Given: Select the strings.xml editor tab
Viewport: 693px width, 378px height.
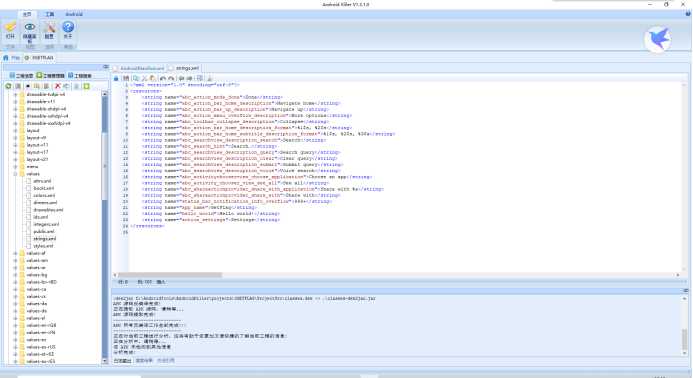Looking at the screenshot, I should pyautogui.click(x=184, y=68).
